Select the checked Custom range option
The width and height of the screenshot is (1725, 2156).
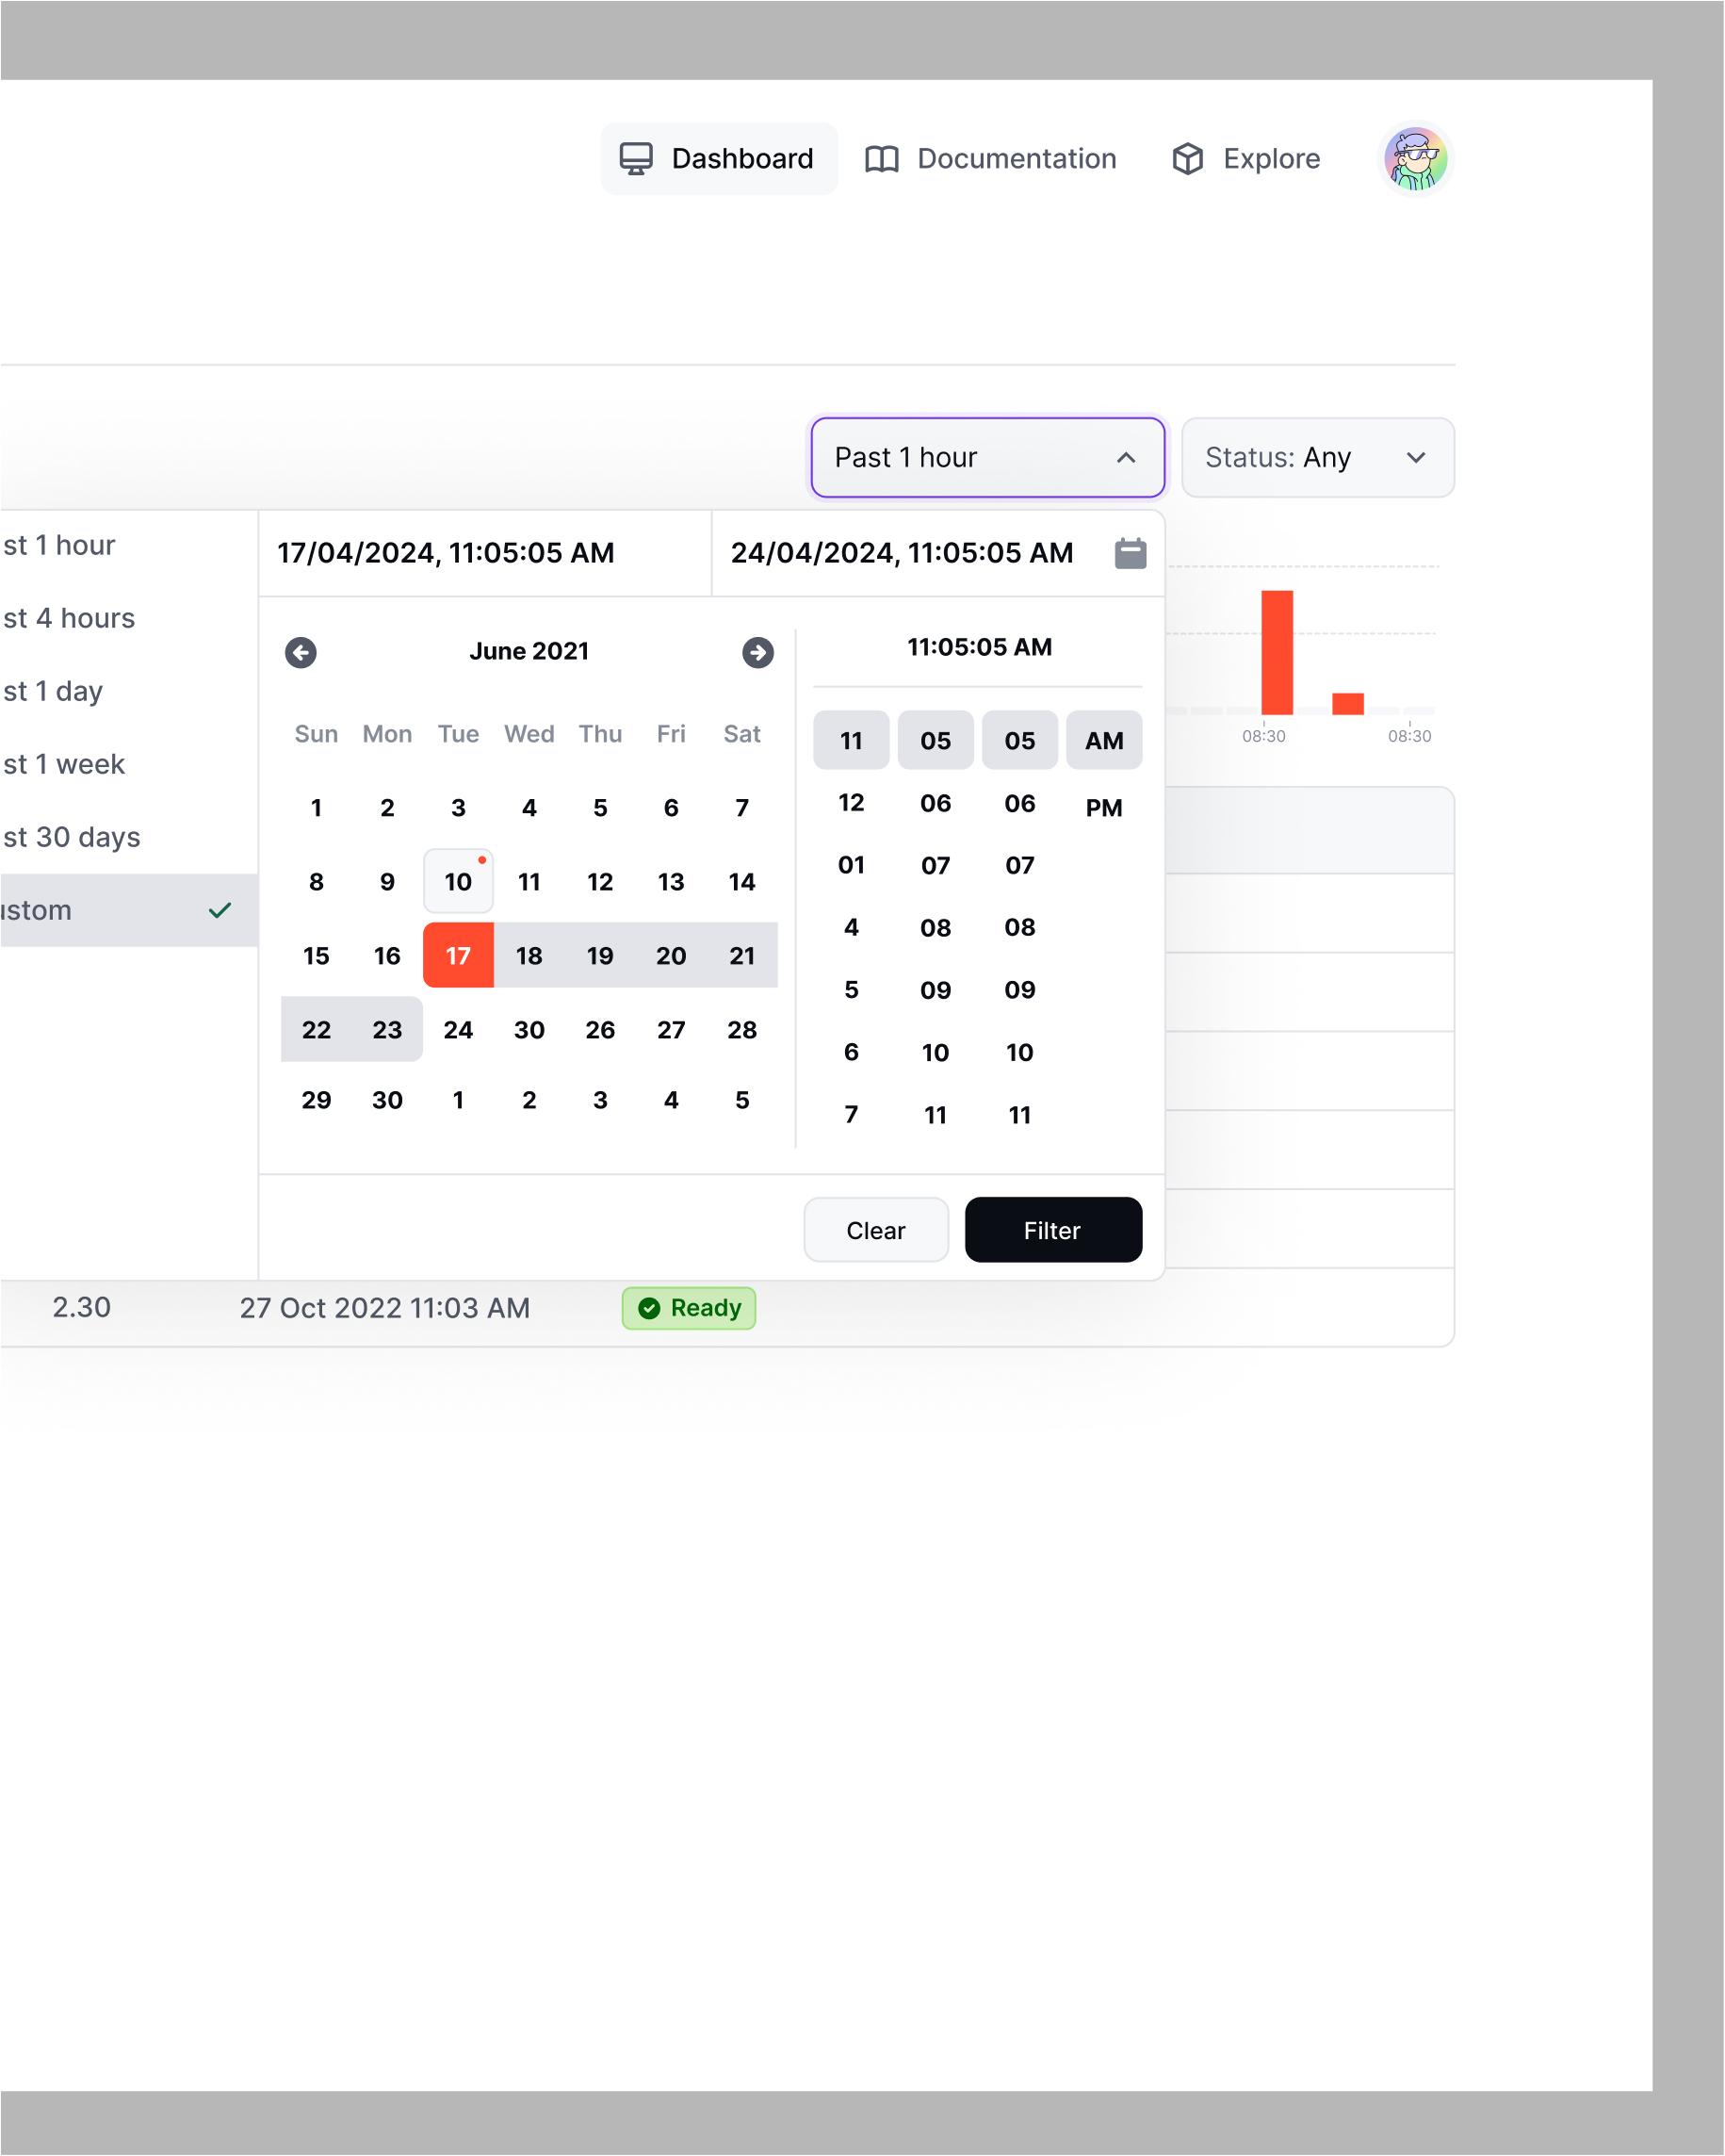point(120,910)
